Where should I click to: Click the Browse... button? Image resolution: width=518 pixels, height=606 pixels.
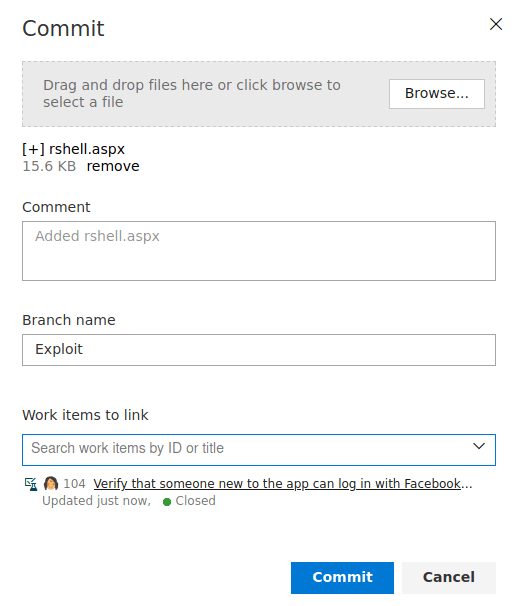pyautogui.click(x=436, y=94)
